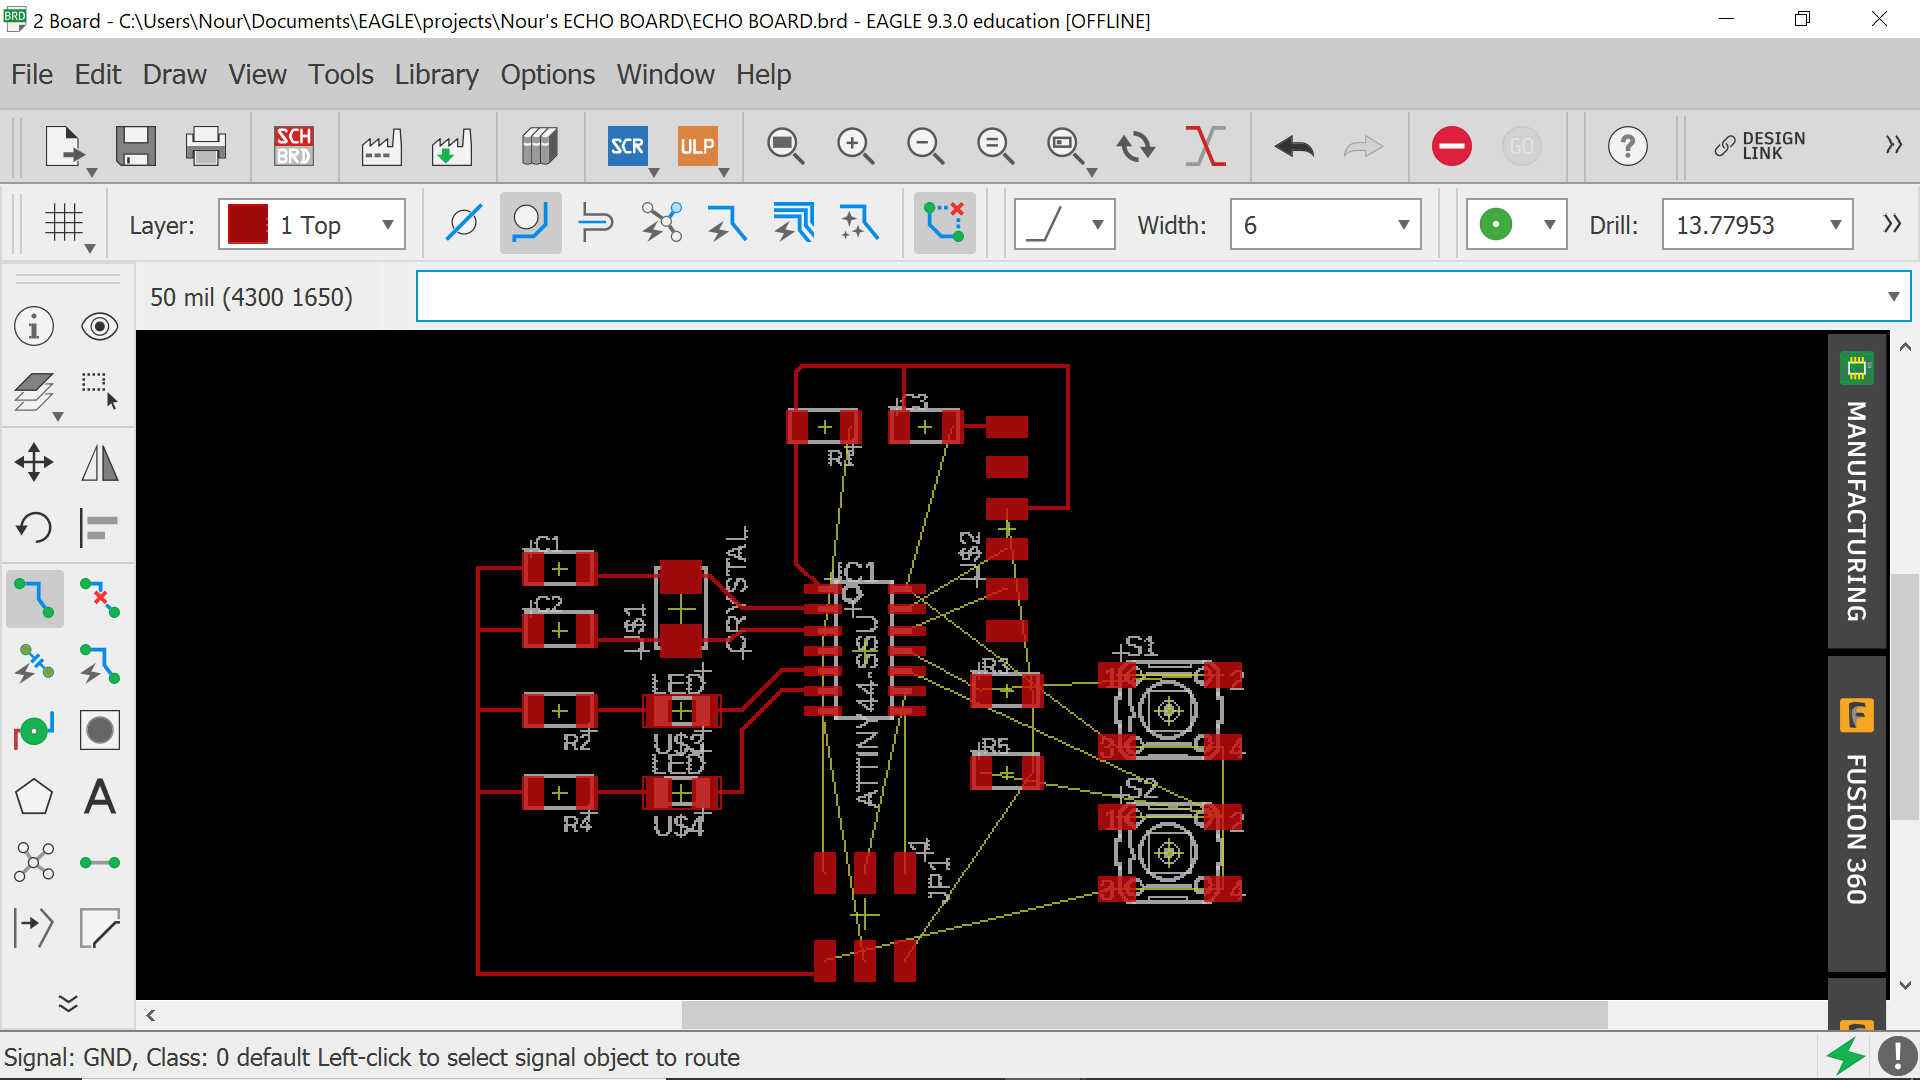1920x1080 pixels.
Task: Click the Design Link button
Action: pos(1760,146)
